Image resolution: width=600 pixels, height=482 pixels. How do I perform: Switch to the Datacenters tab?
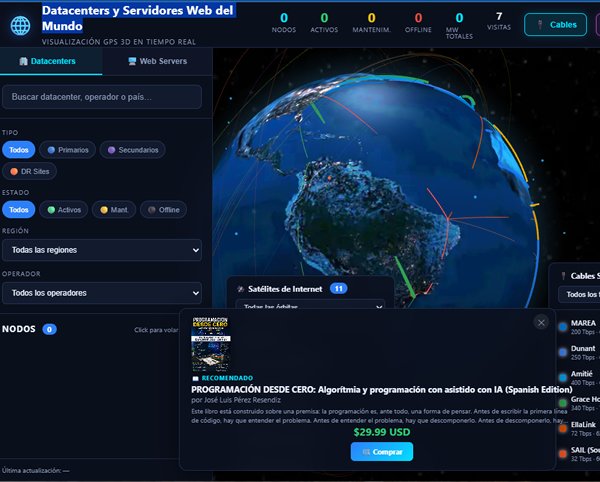pyautogui.click(x=51, y=61)
